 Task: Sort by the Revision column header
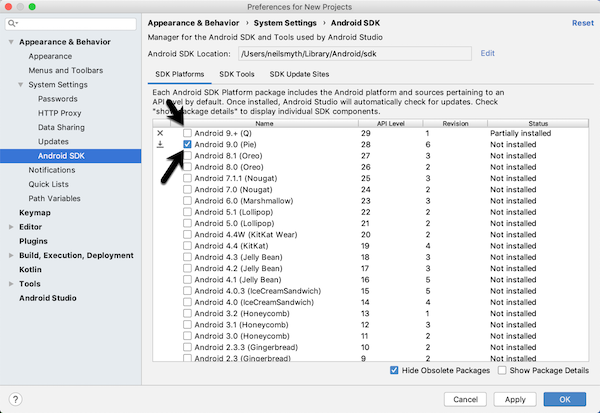point(455,123)
